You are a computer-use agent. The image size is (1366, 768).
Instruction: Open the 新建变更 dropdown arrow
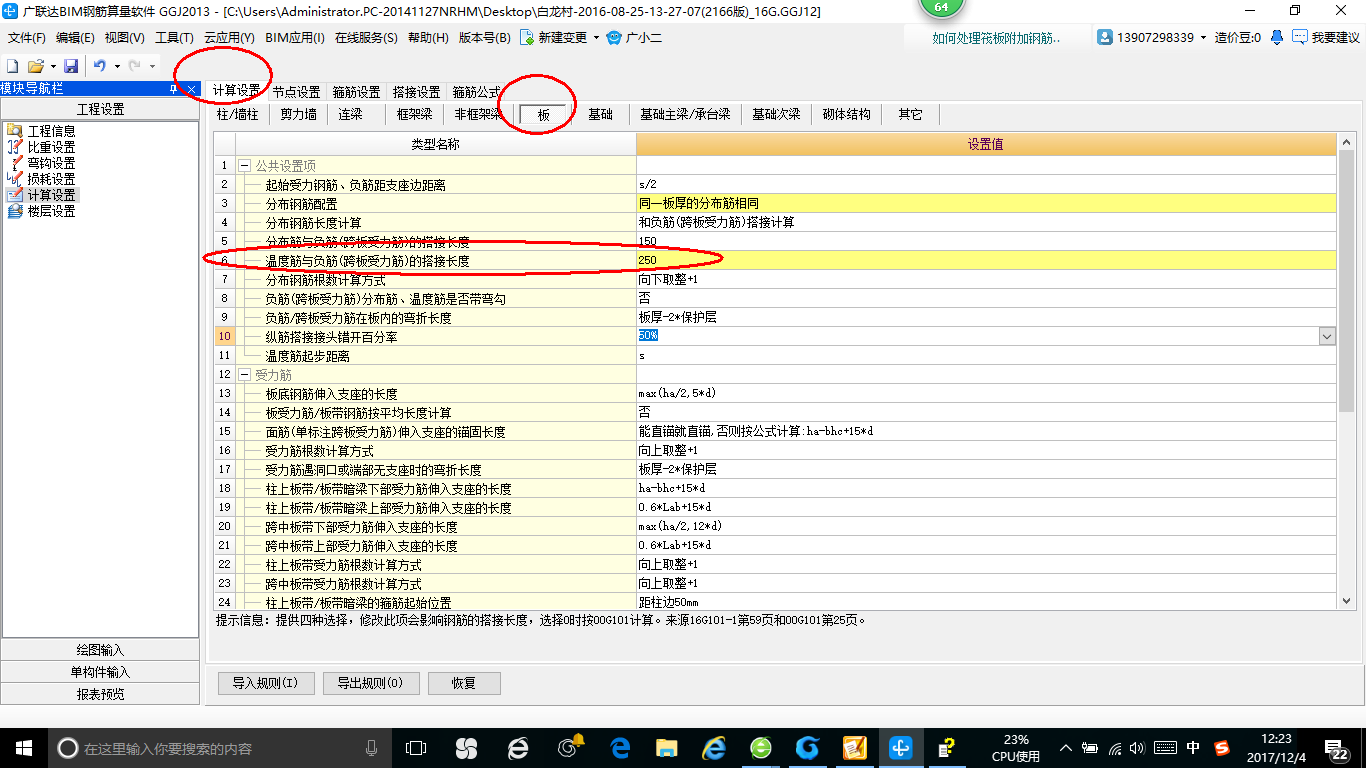tap(597, 38)
